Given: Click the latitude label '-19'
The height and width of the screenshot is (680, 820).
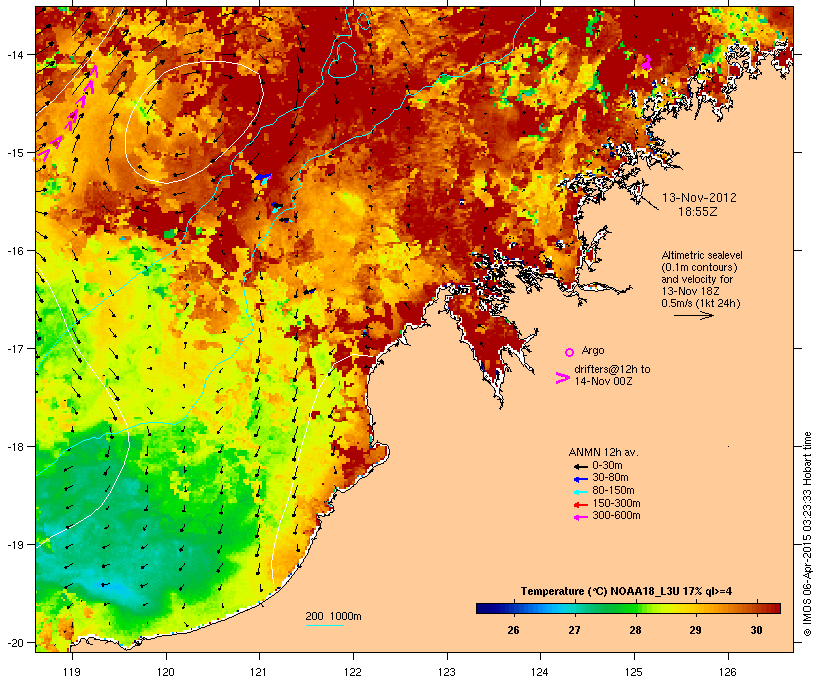Looking at the screenshot, I should click(x=14, y=545).
